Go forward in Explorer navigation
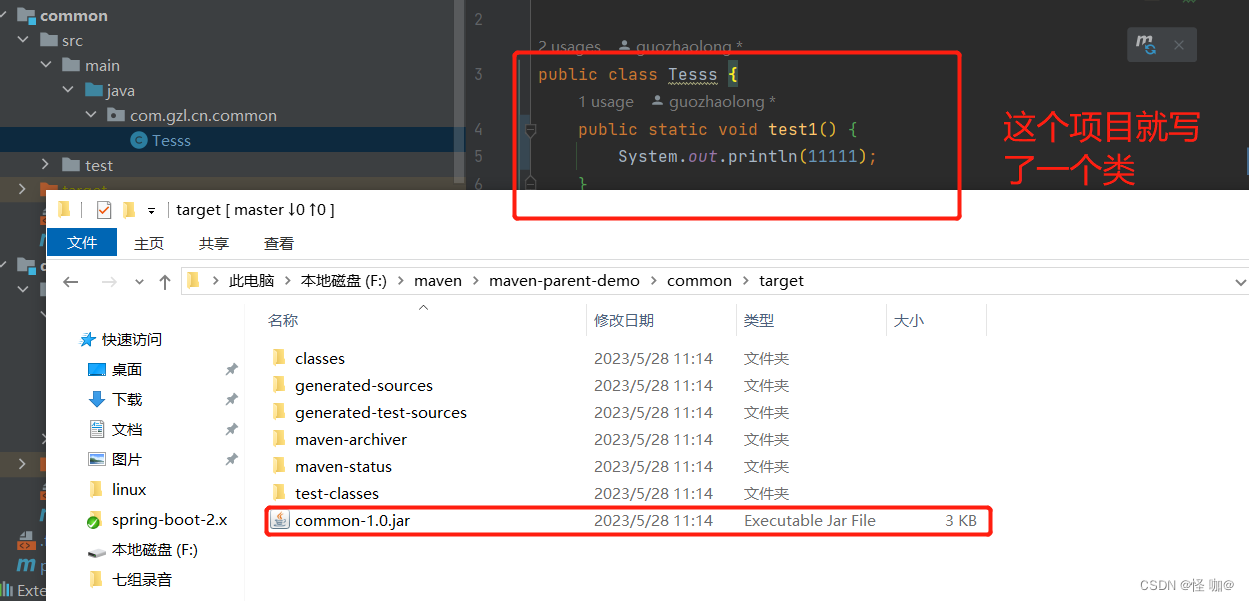The height and width of the screenshot is (601, 1249). 108,282
